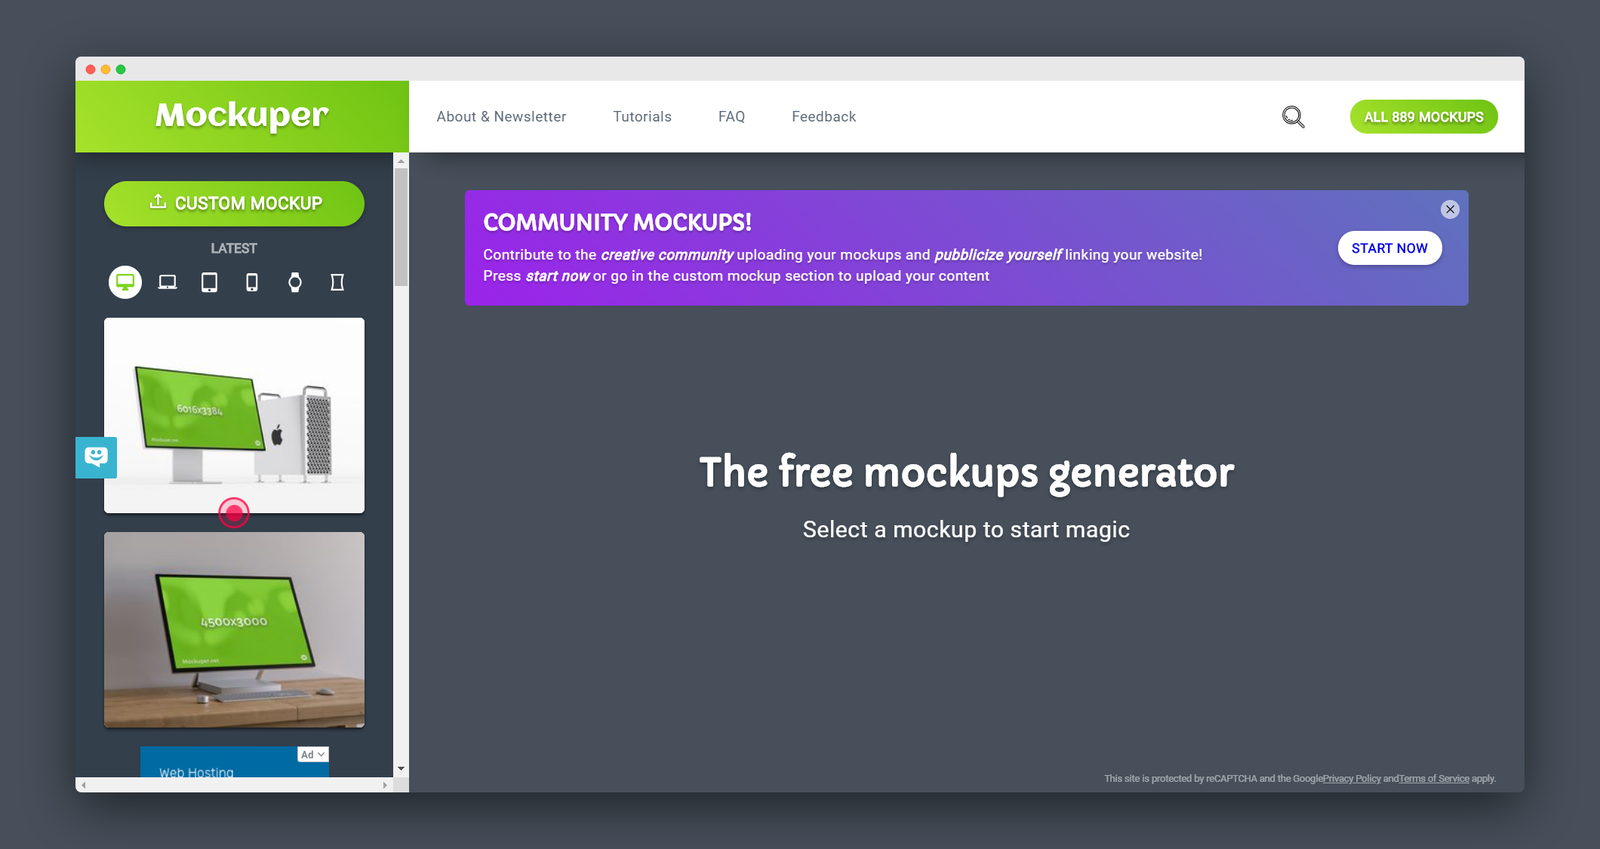Click the Mockuper logo
This screenshot has height=849, width=1600.
[x=242, y=116]
